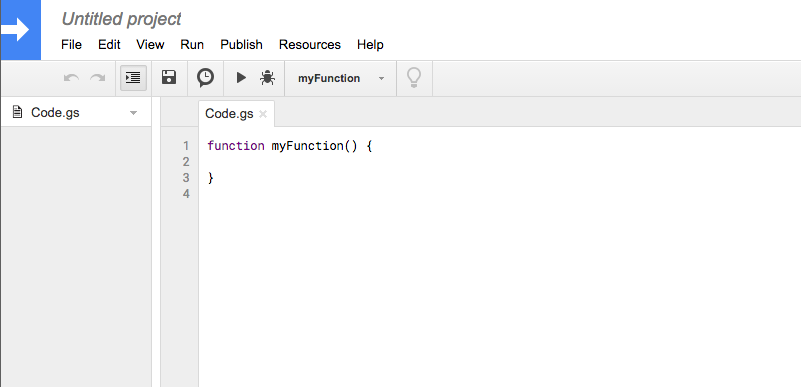This screenshot has width=801, height=387.
Task: Close the Code.gs editor tab
Action: point(263,114)
